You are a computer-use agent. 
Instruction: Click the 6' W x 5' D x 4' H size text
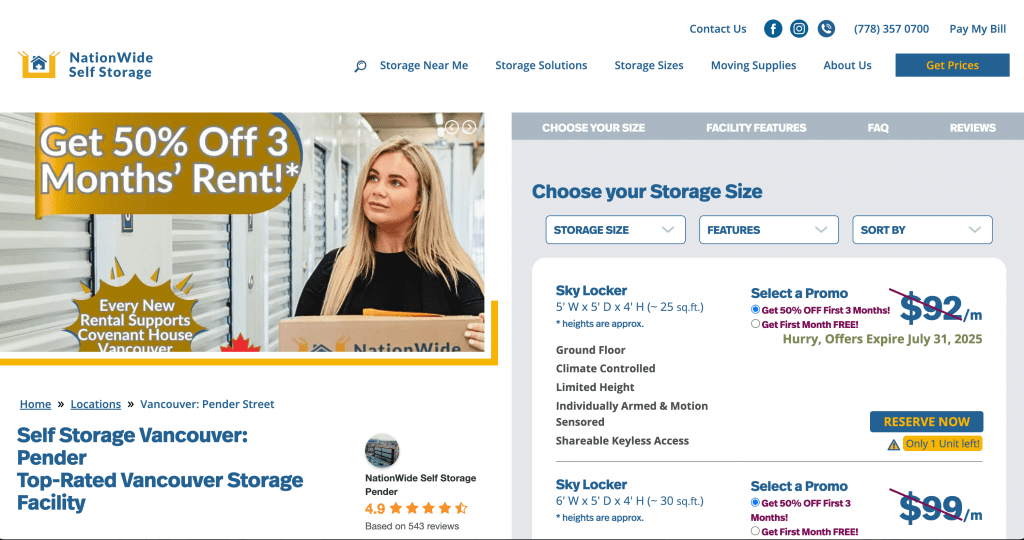point(630,501)
